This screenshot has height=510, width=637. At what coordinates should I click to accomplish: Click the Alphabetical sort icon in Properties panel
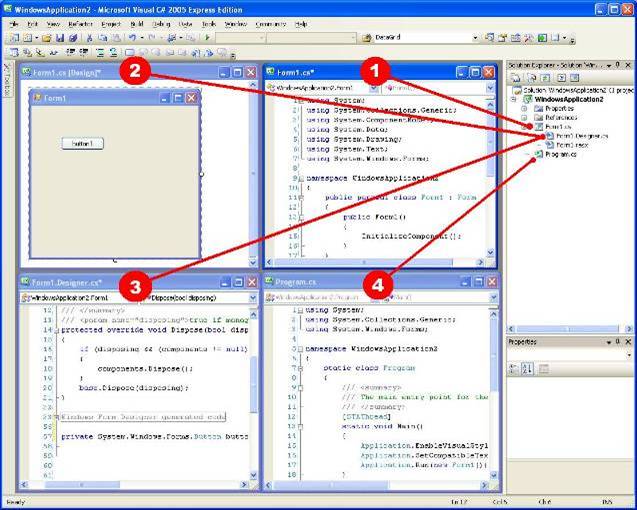(x=527, y=369)
